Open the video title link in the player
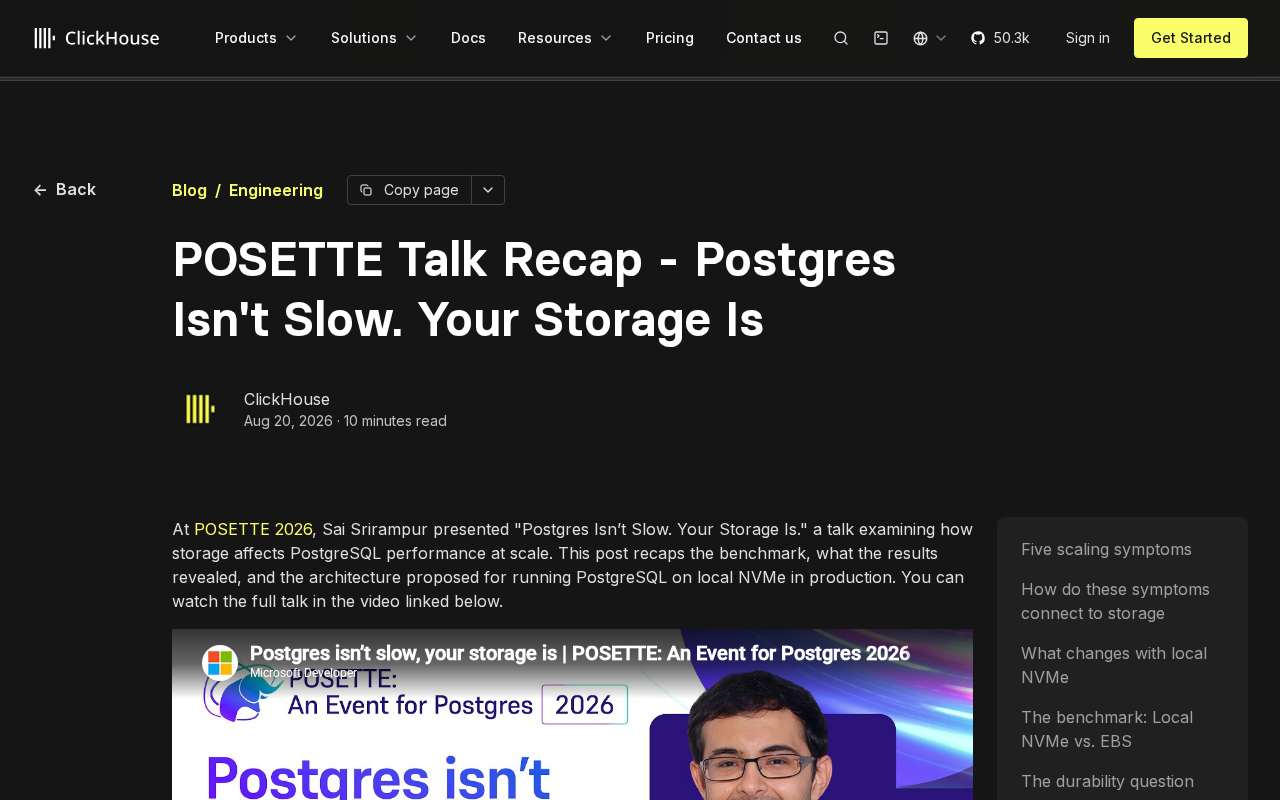This screenshot has height=800, width=1280. tap(580, 654)
